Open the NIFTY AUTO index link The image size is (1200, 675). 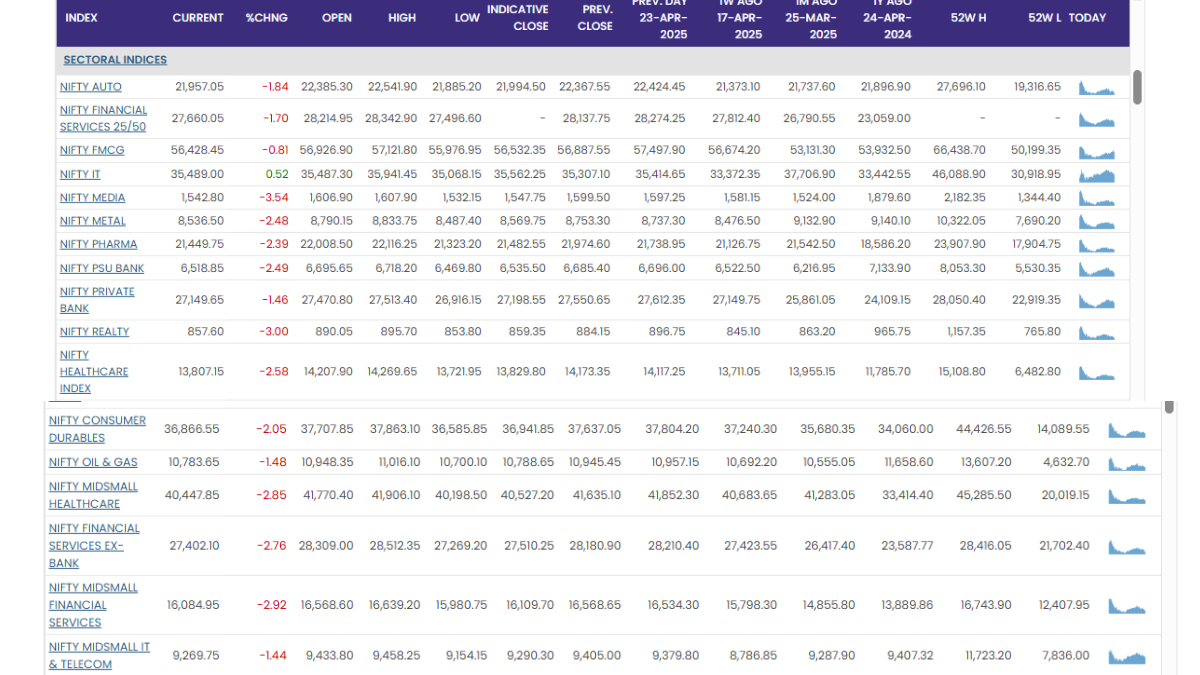(x=91, y=87)
